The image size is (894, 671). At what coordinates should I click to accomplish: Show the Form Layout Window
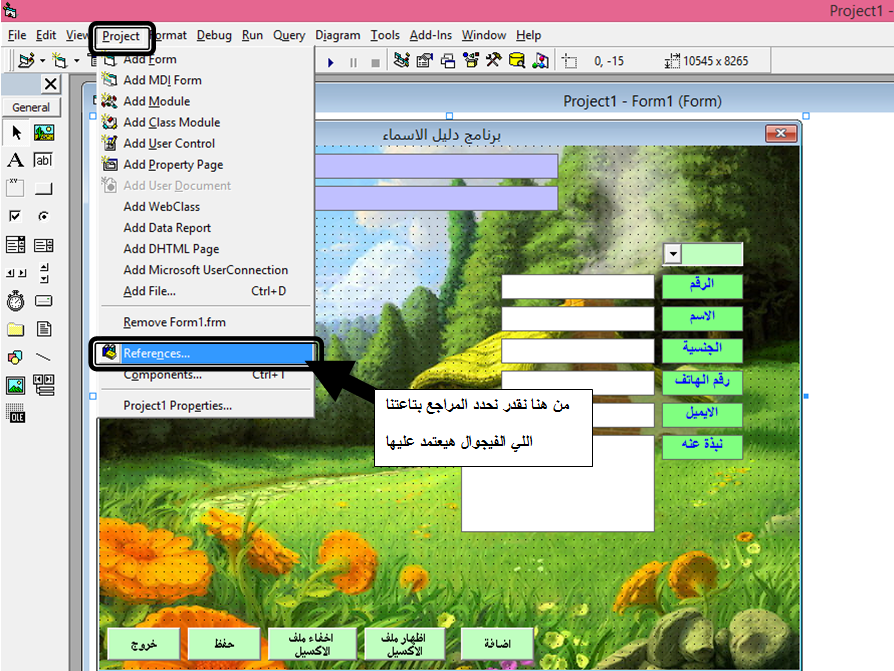pos(448,60)
